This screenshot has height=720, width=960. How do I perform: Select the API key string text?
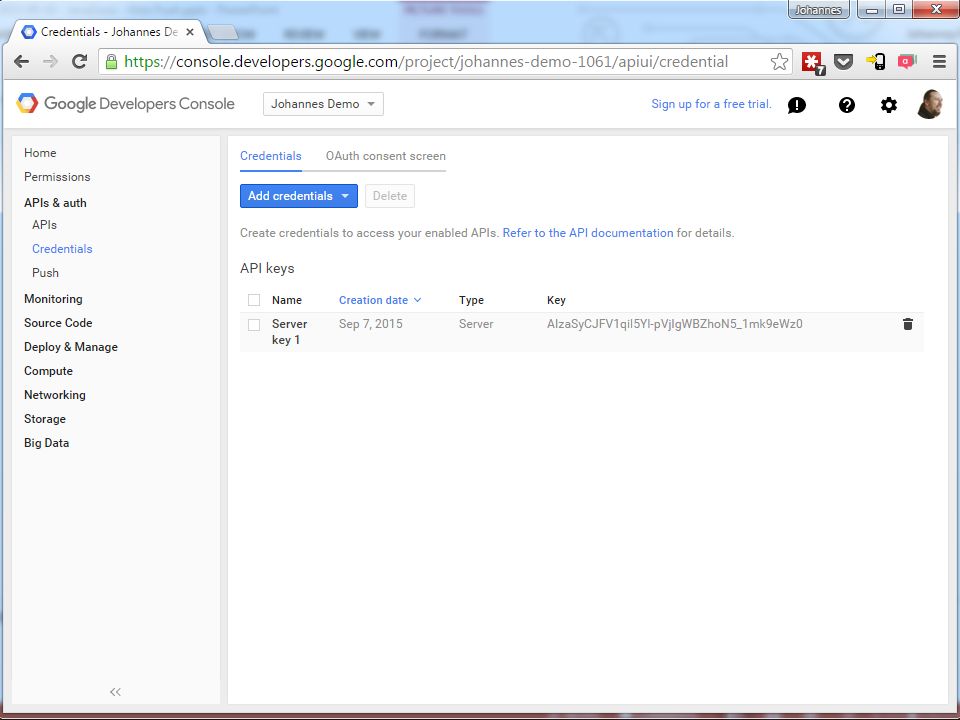(x=675, y=324)
